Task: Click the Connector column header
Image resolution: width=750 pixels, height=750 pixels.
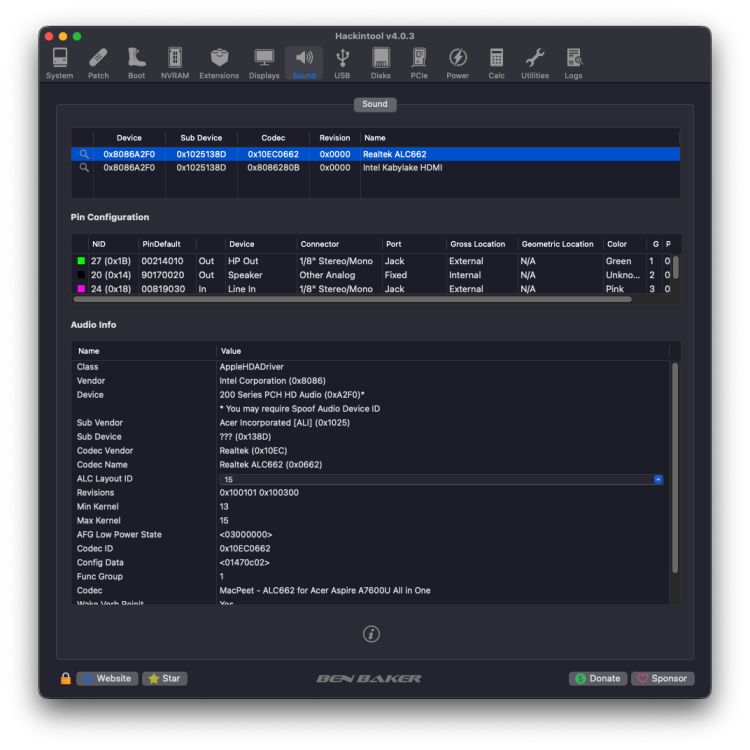Action: point(320,244)
